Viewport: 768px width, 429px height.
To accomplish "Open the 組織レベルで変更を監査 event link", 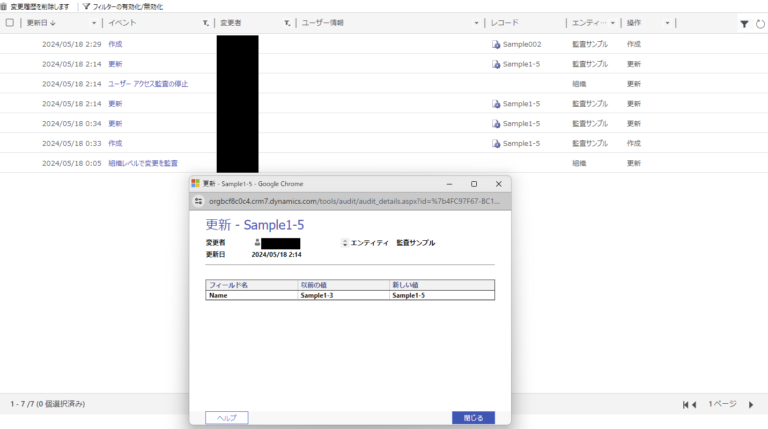I will [142, 163].
